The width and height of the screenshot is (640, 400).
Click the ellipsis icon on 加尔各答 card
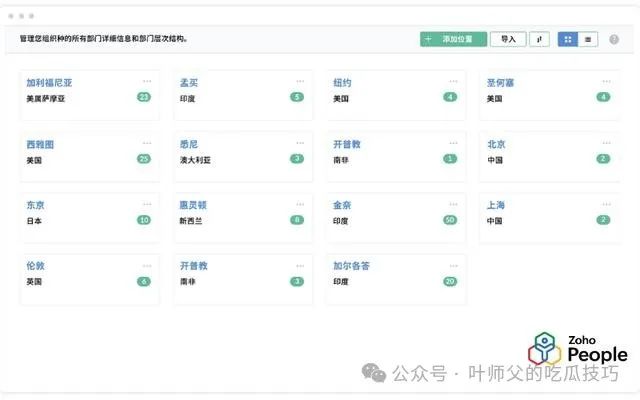[x=453, y=265]
